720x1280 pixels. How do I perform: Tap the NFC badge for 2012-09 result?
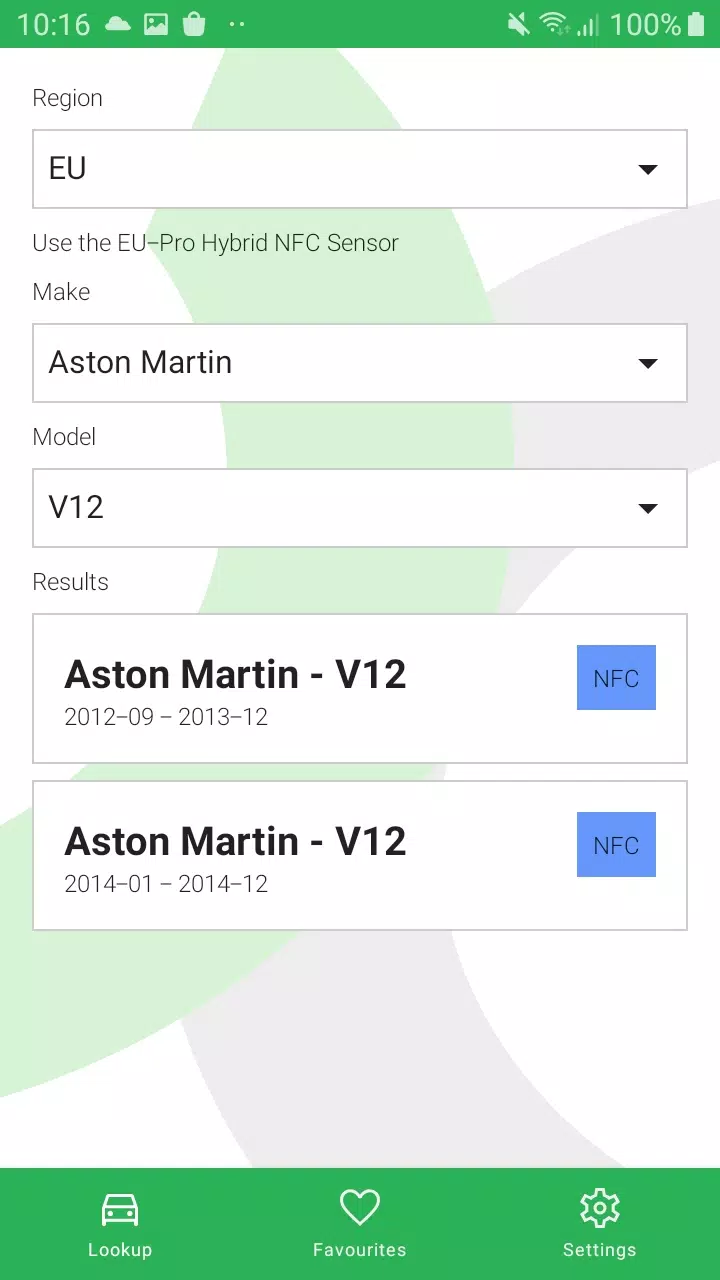(x=616, y=678)
